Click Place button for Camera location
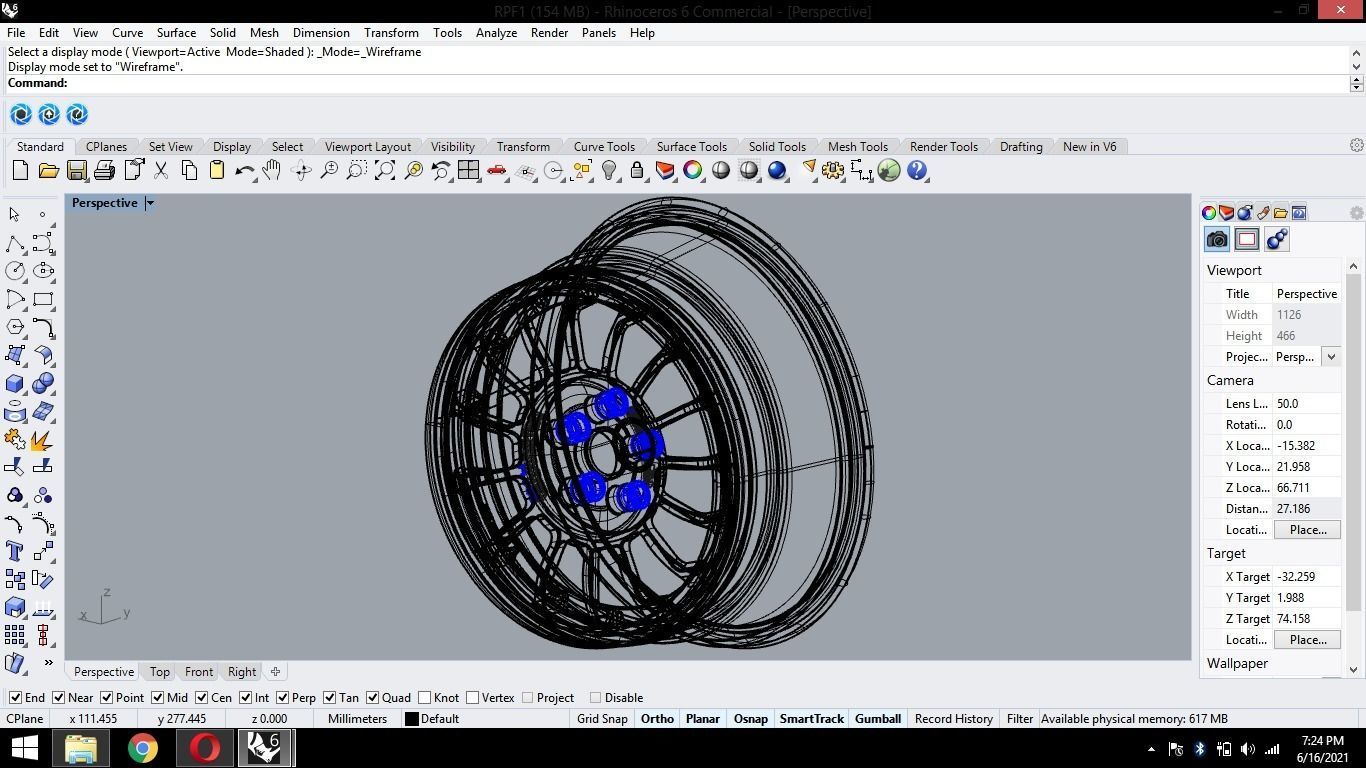 [1307, 530]
